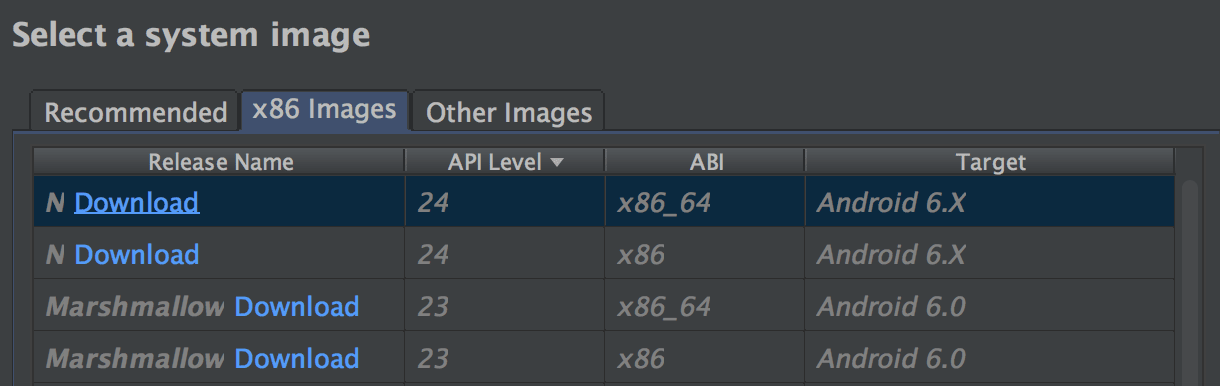Click API level 23 cell for Marshmallow x86_64
Image resolution: width=1220 pixels, height=386 pixels.
tap(433, 306)
